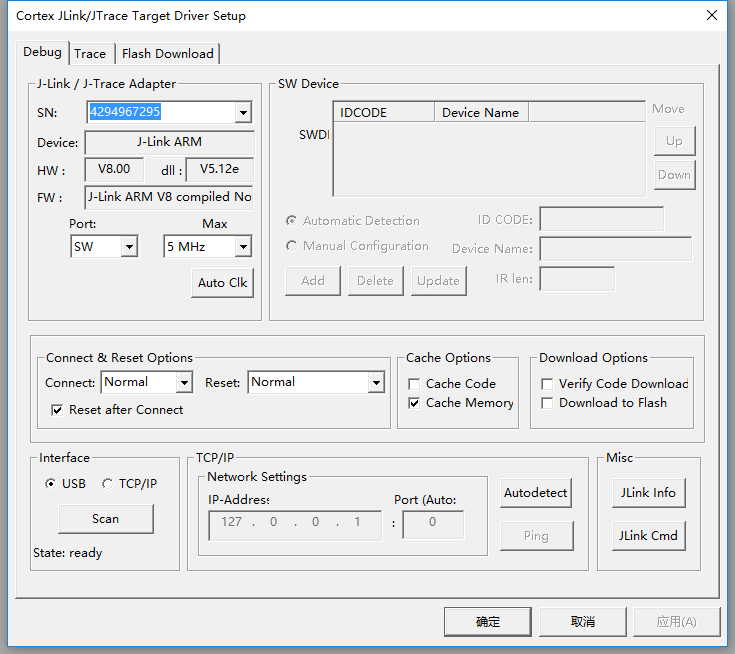Switch to the Trace tab
Screen dimensions: 735x654
coord(90,53)
